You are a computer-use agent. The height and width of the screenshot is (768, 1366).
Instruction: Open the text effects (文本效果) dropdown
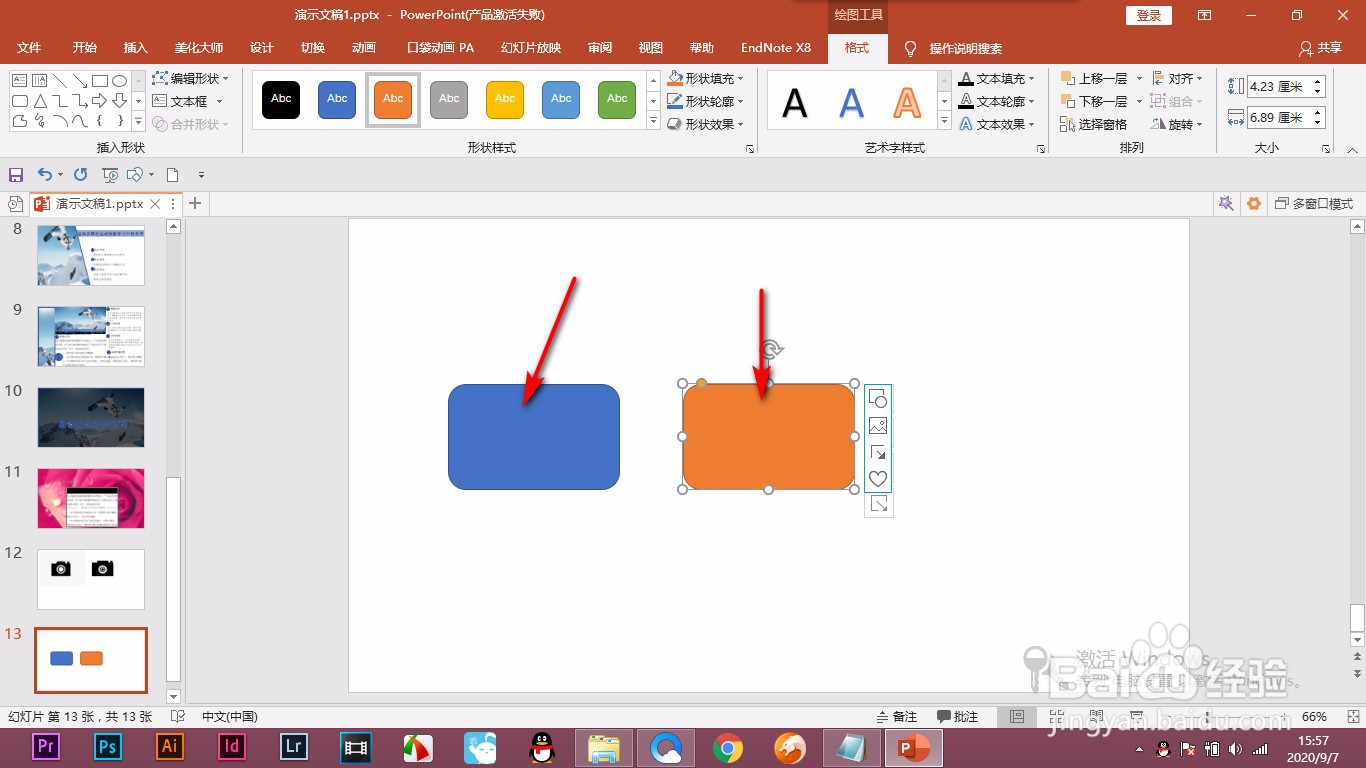[997, 124]
